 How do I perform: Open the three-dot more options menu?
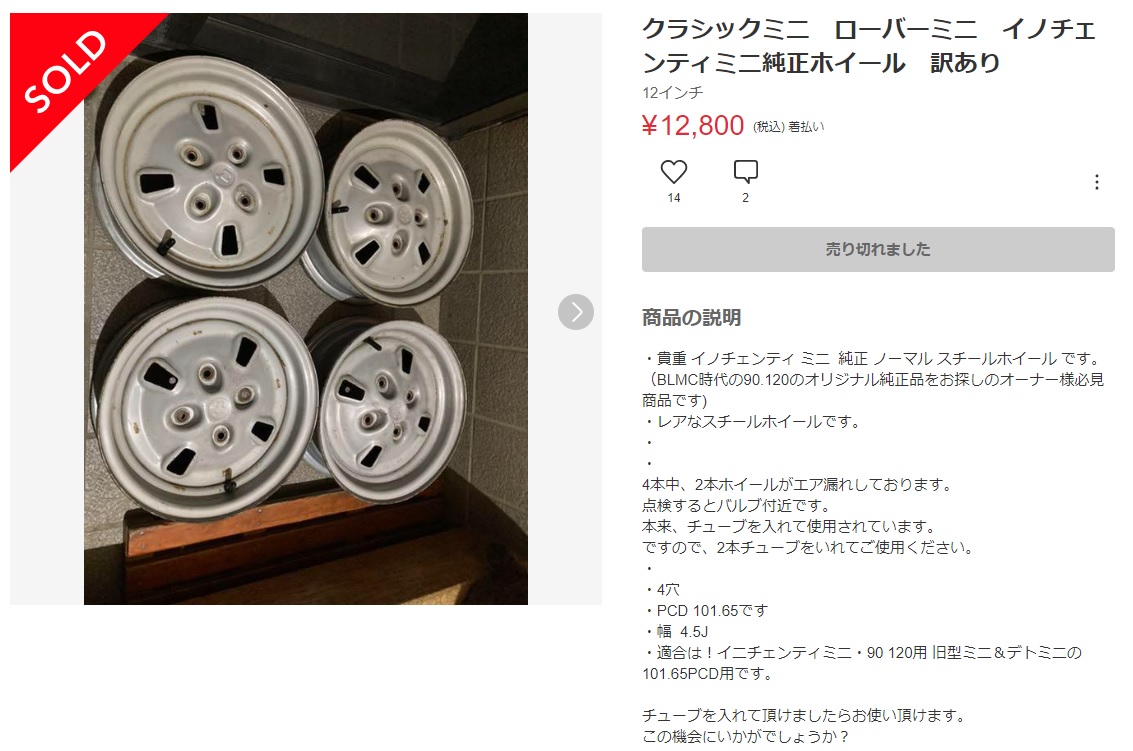tap(1096, 182)
